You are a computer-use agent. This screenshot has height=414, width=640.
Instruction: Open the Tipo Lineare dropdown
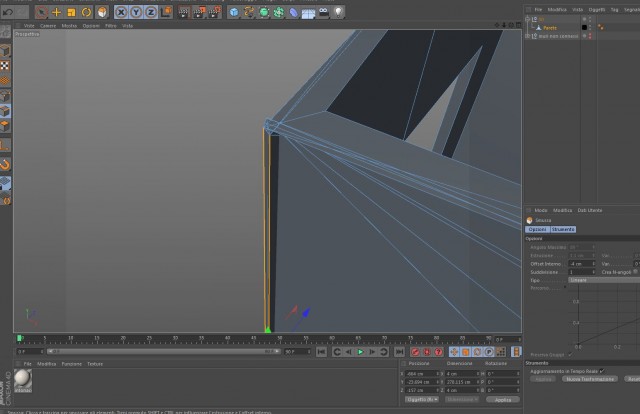(604, 280)
